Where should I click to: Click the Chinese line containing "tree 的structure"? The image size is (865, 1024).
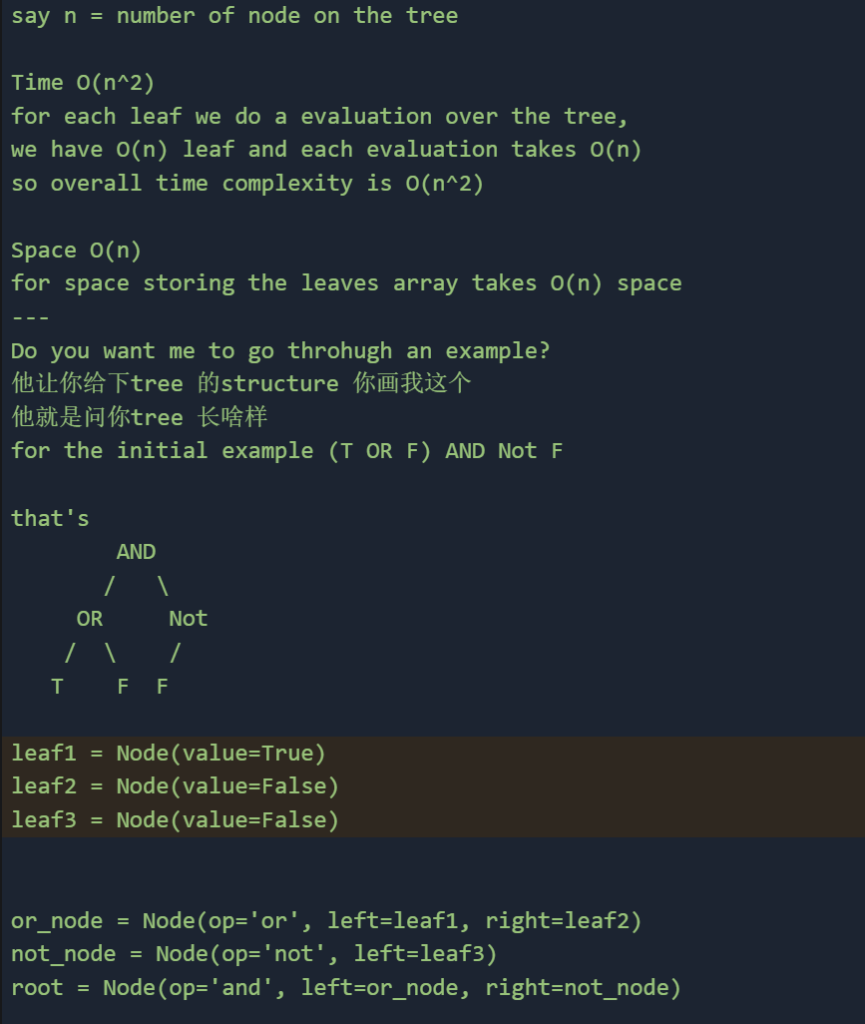click(x=240, y=384)
